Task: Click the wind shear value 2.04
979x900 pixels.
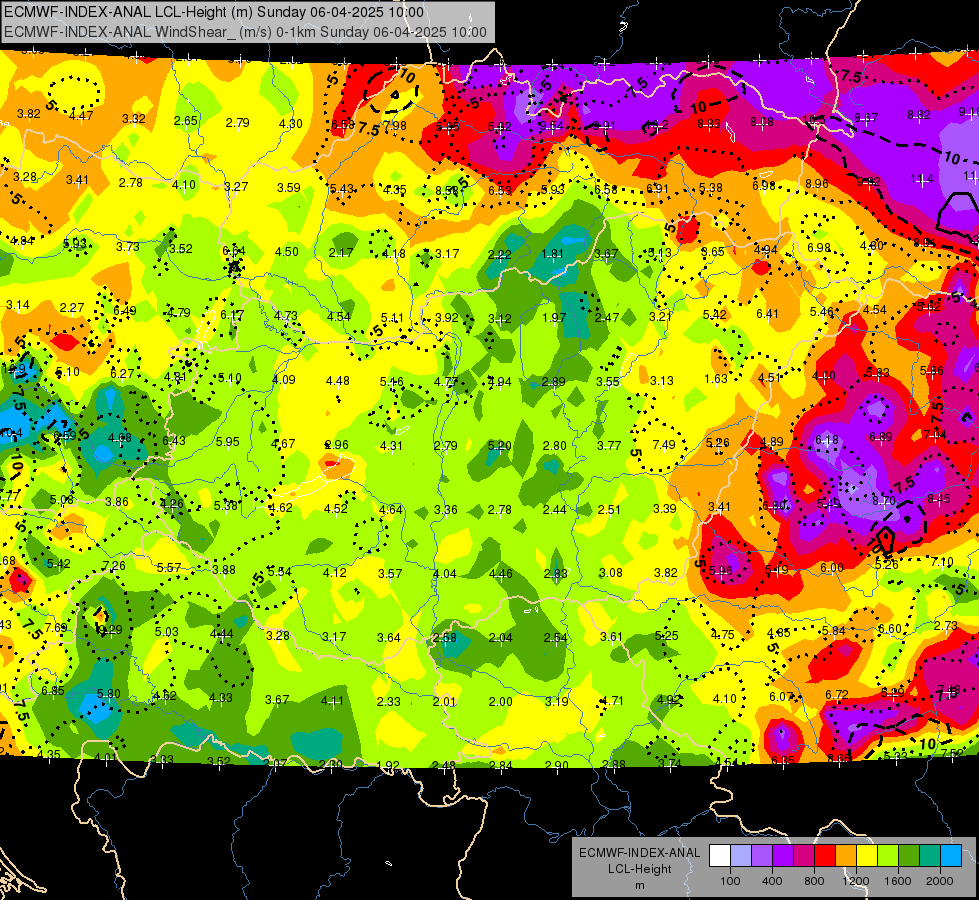Action: pos(501,638)
